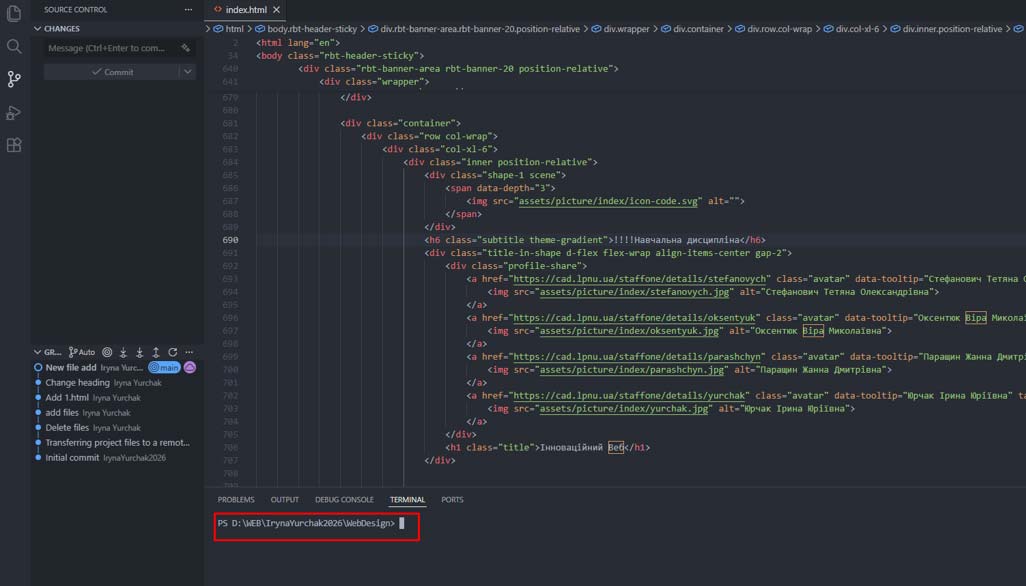Click the body.rbt-header-sticky breadcrumb
Image resolution: width=1026 pixels, height=586 pixels.
click(306, 29)
